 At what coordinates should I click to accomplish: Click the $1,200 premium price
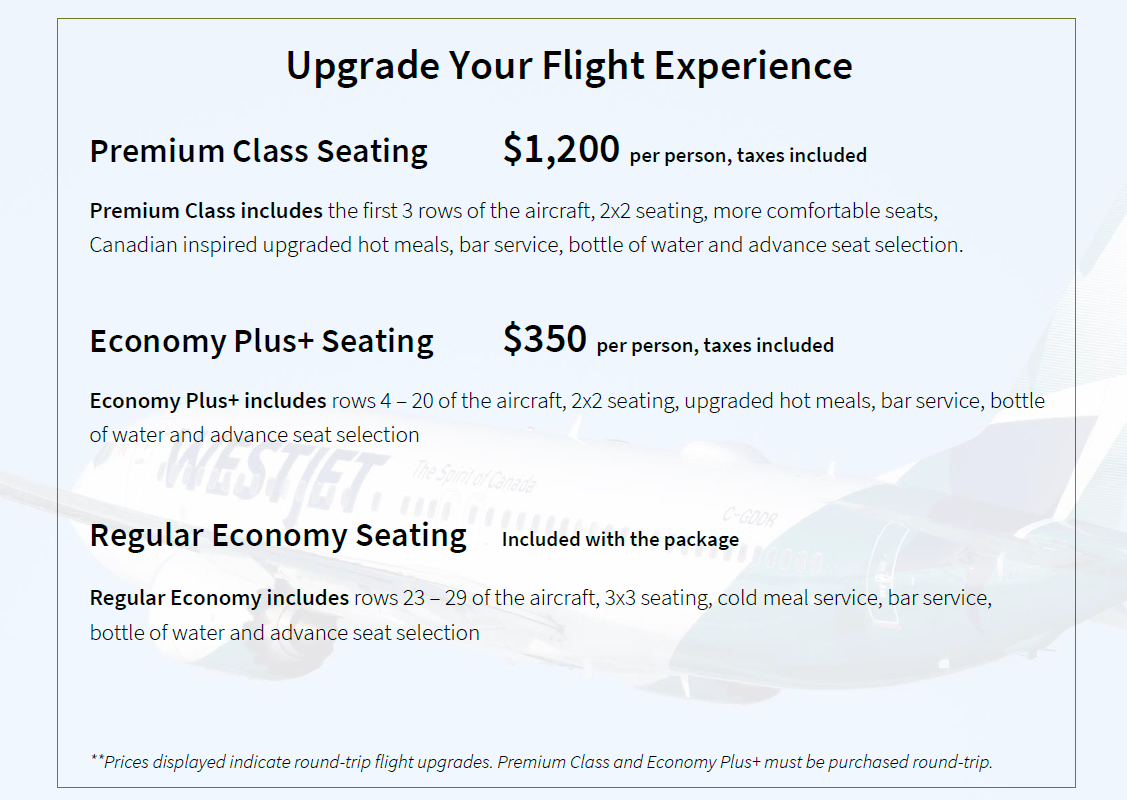(561, 149)
